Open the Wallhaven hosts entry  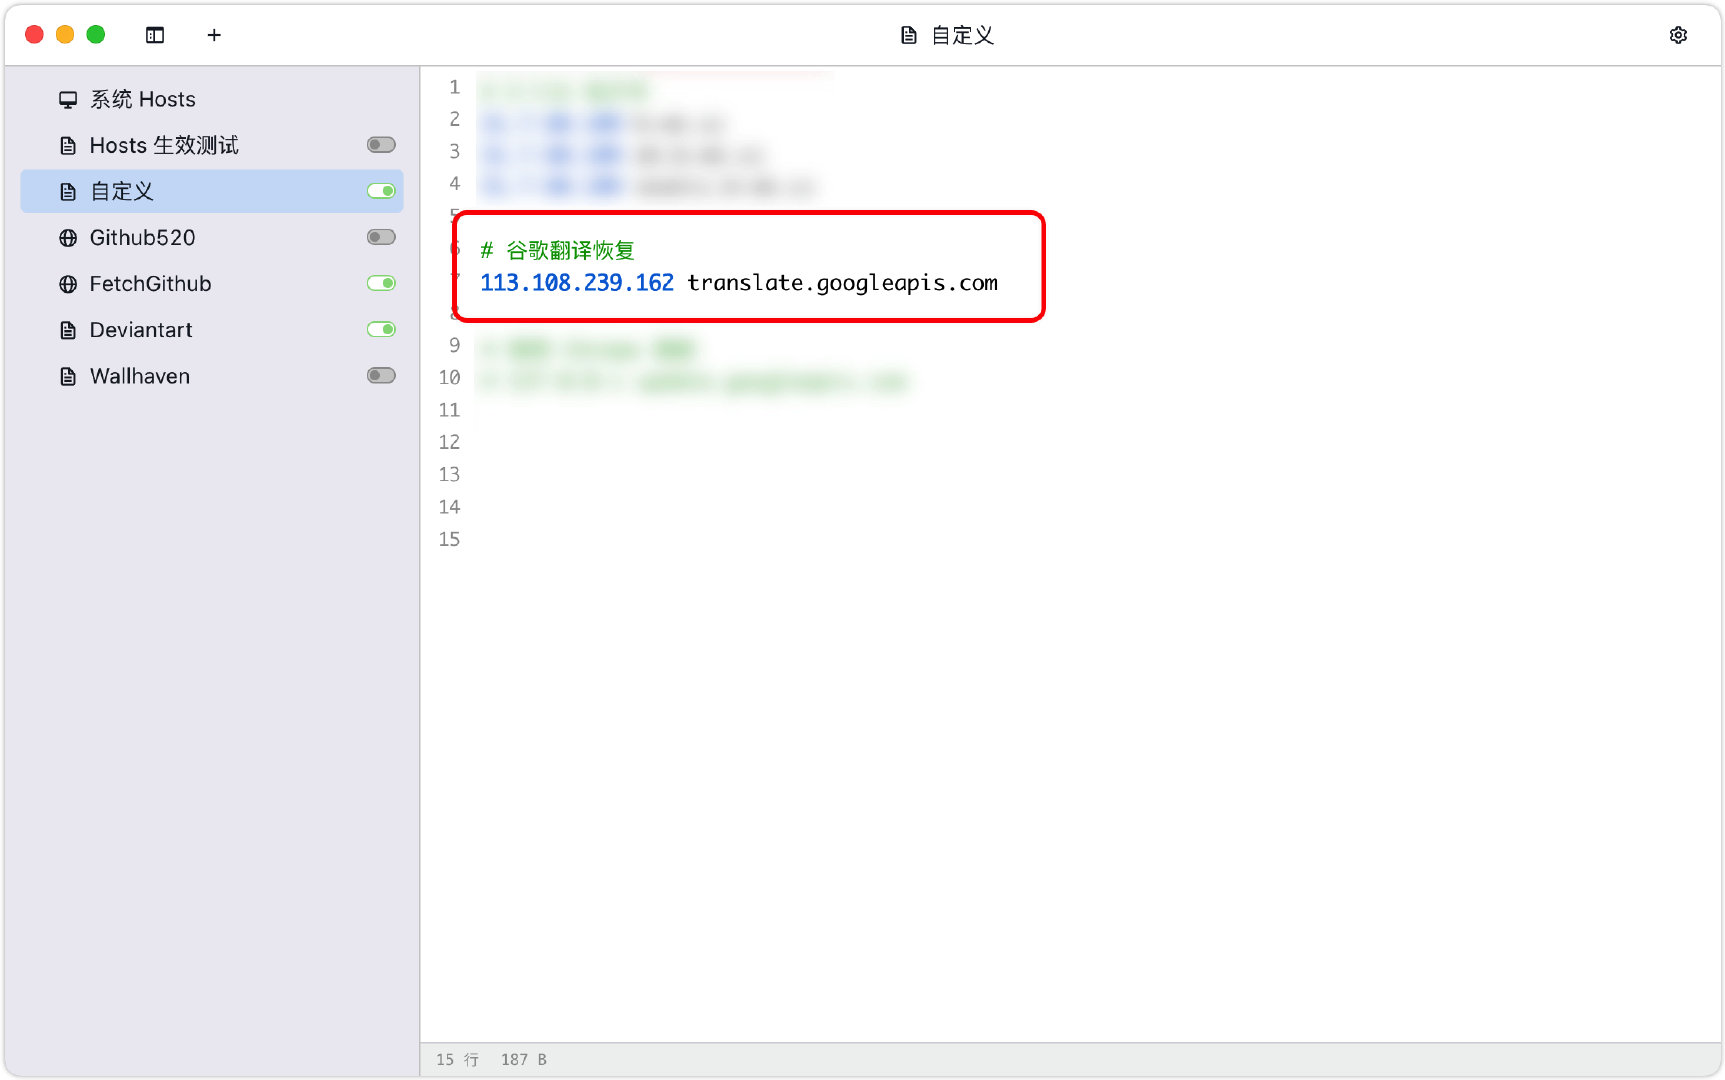(x=139, y=375)
